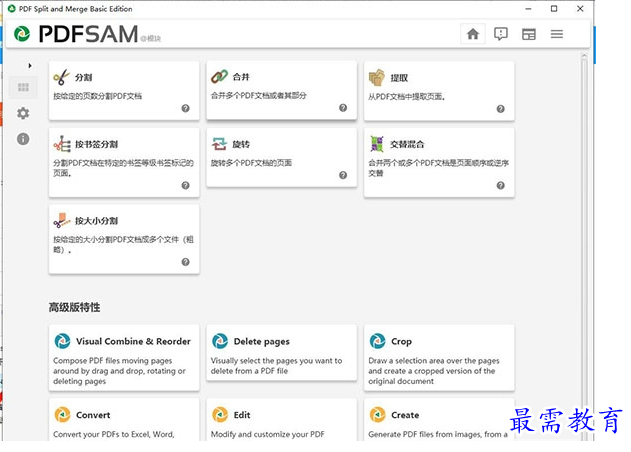Image resolution: width=631 pixels, height=452 pixels.
Task: Click the Visual Combine & Reorder icon
Action: (62, 341)
